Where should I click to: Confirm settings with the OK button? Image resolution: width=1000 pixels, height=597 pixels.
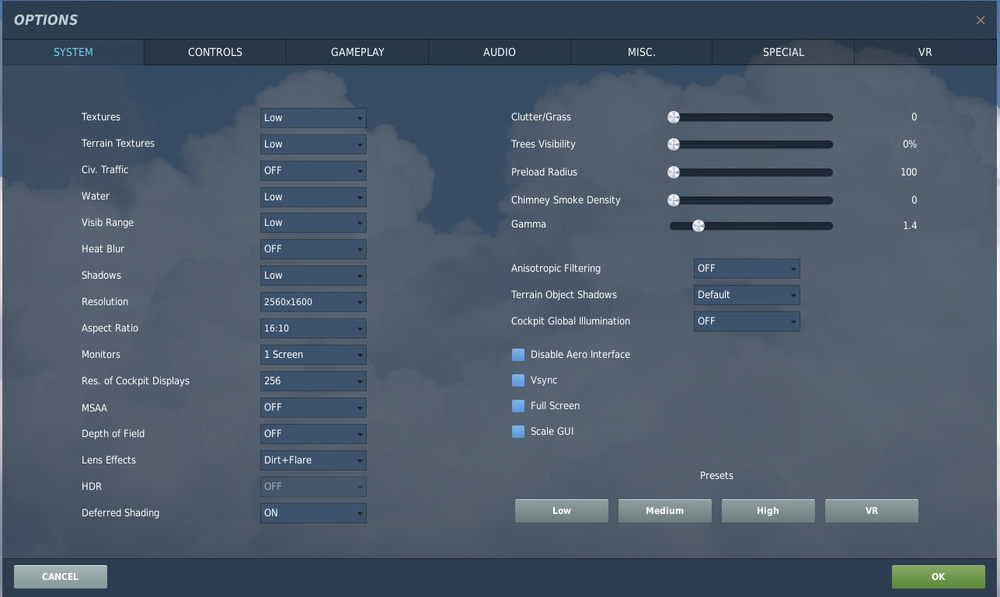(938, 576)
